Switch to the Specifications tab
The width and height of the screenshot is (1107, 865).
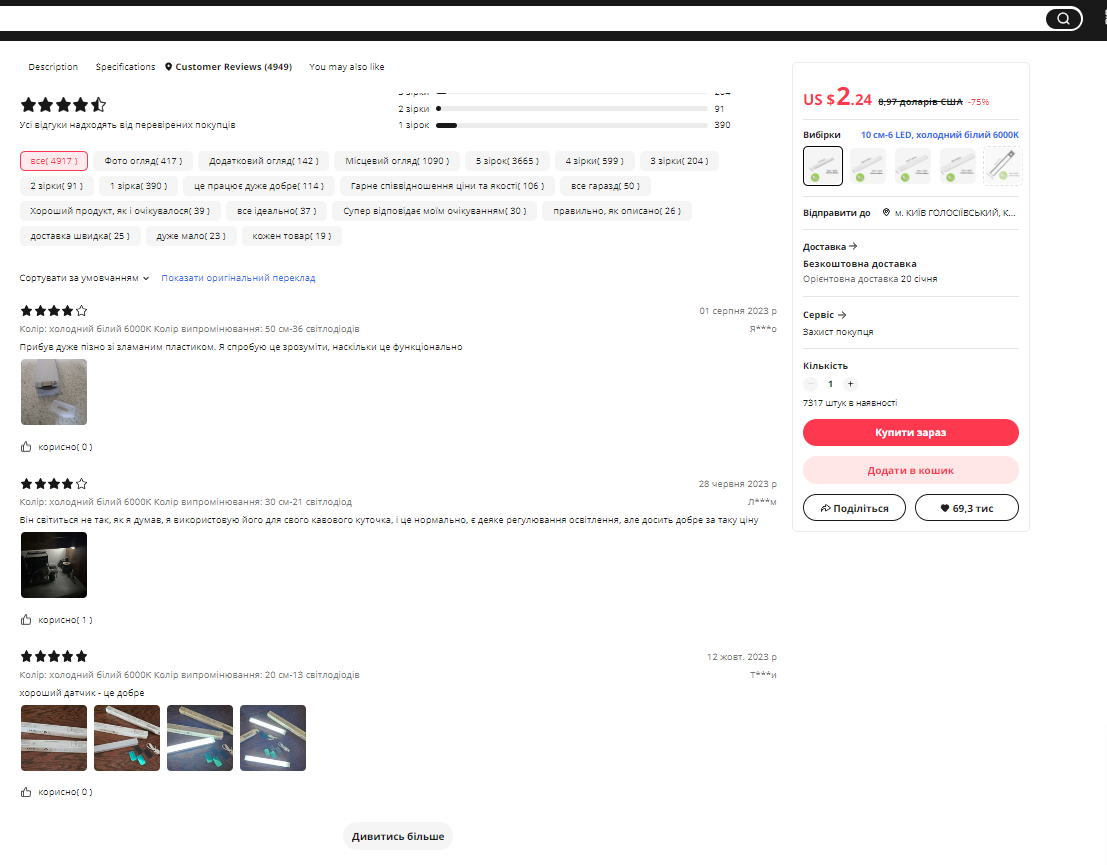coord(125,67)
